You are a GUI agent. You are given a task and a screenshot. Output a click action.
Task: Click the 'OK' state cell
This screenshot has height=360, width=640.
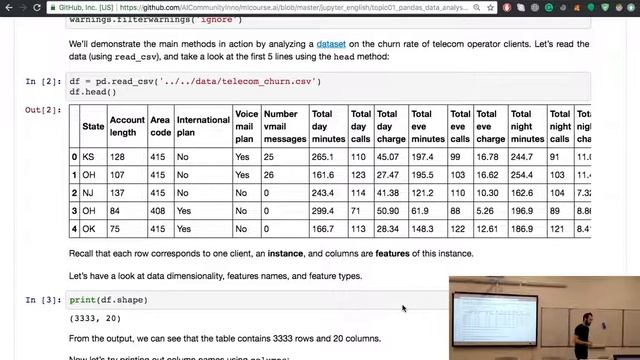[x=93, y=229]
